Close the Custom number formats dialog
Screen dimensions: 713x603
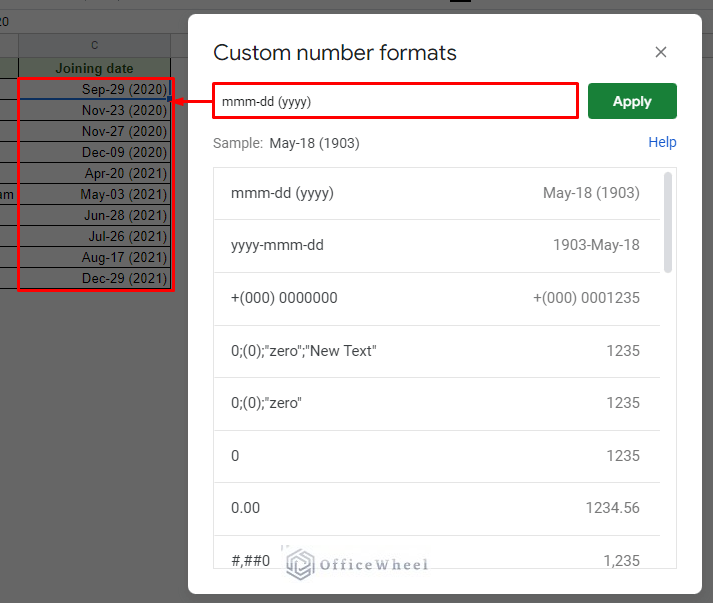tap(660, 52)
